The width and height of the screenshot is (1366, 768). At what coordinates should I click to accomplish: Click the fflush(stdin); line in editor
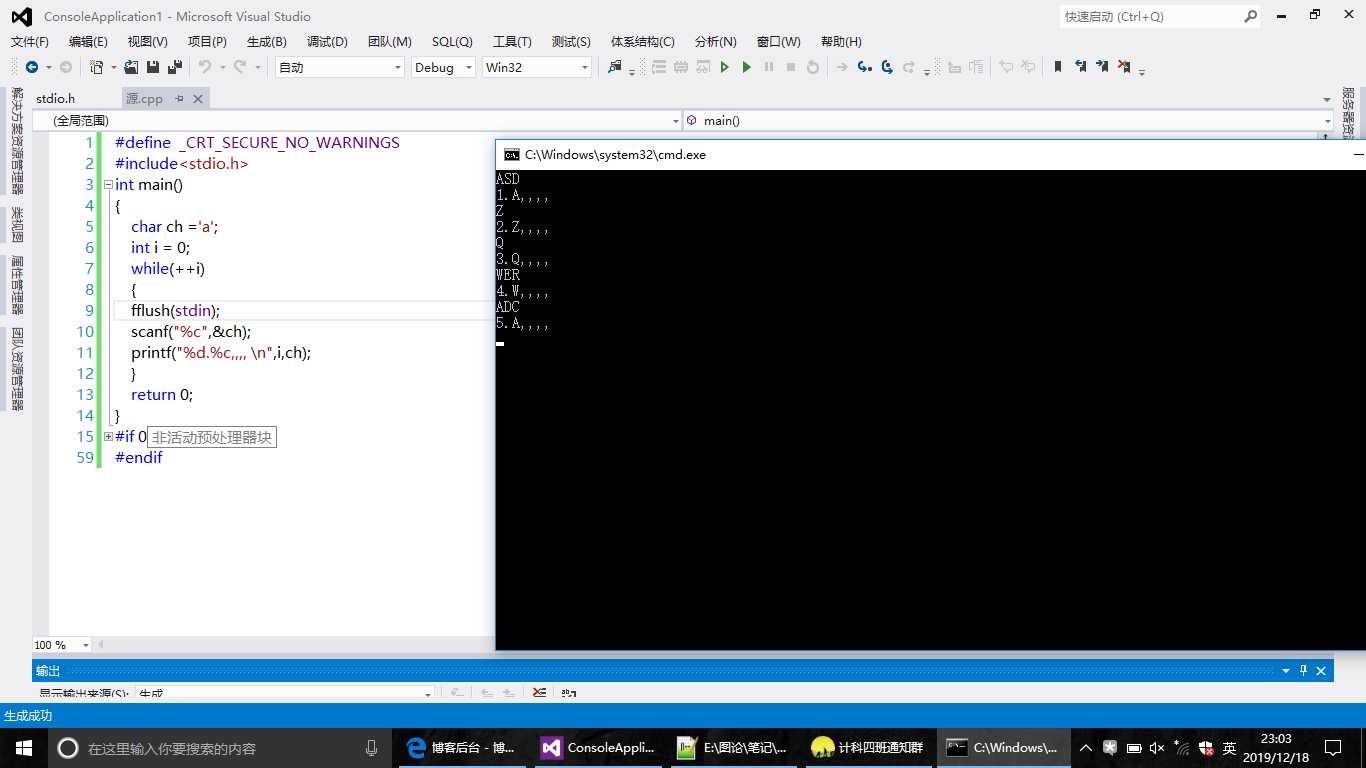click(x=175, y=310)
